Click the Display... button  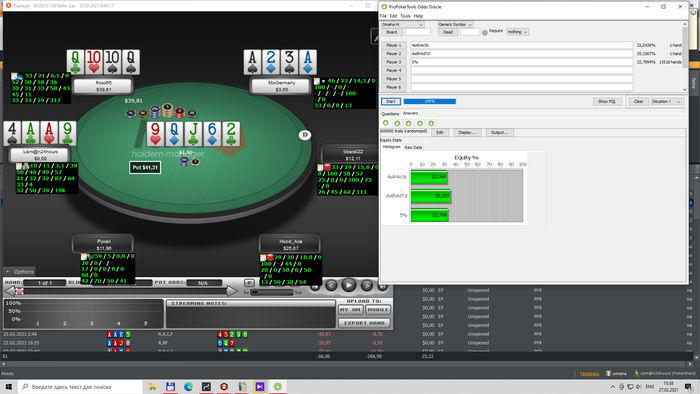click(x=467, y=133)
